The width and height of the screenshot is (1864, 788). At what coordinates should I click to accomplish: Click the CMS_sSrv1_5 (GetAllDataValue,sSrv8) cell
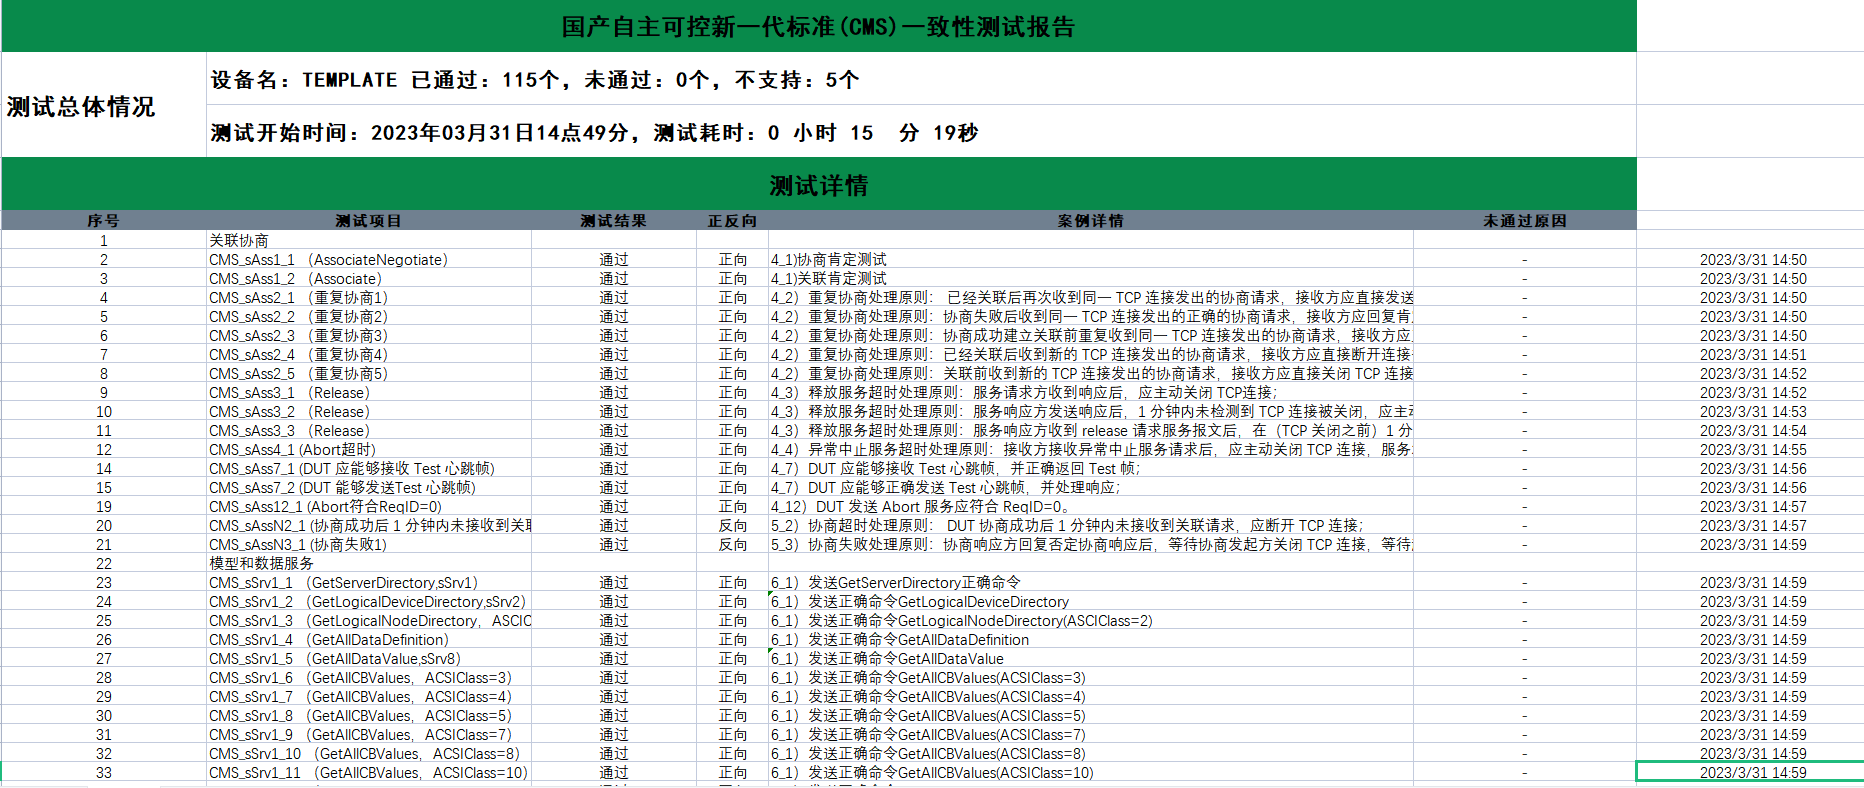369,658
